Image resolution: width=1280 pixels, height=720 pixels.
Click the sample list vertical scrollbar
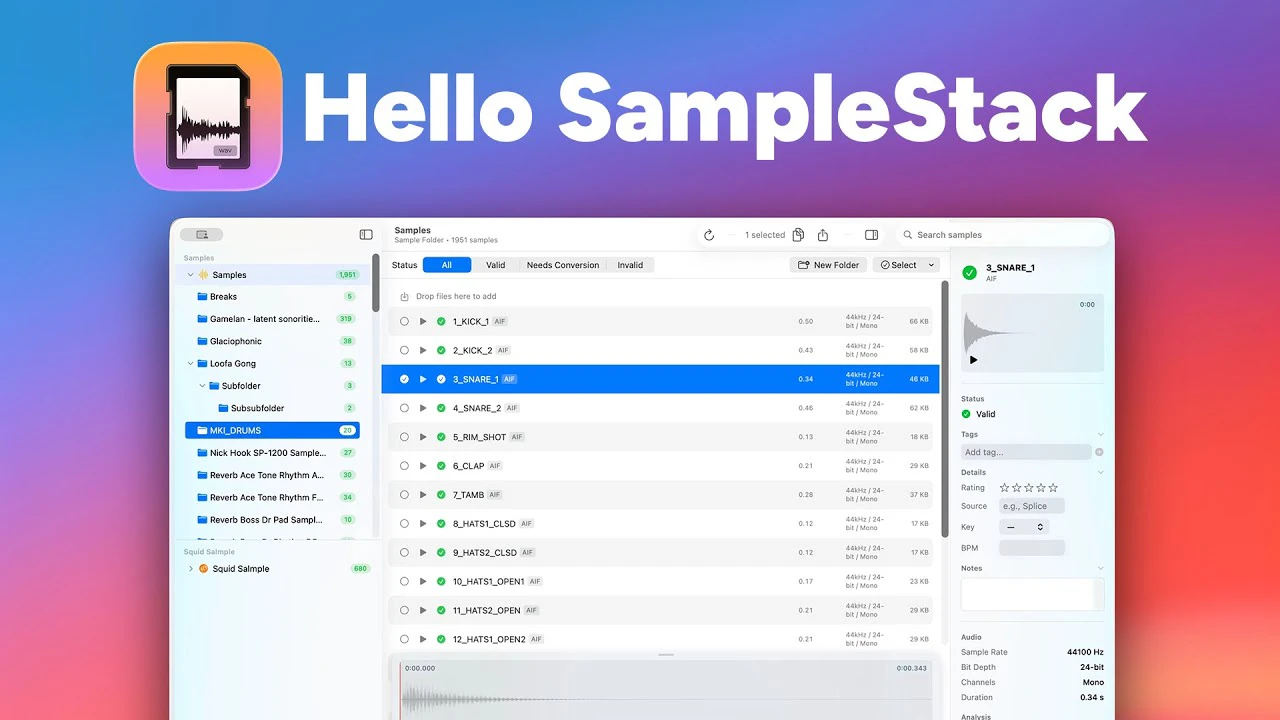(x=944, y=408)
